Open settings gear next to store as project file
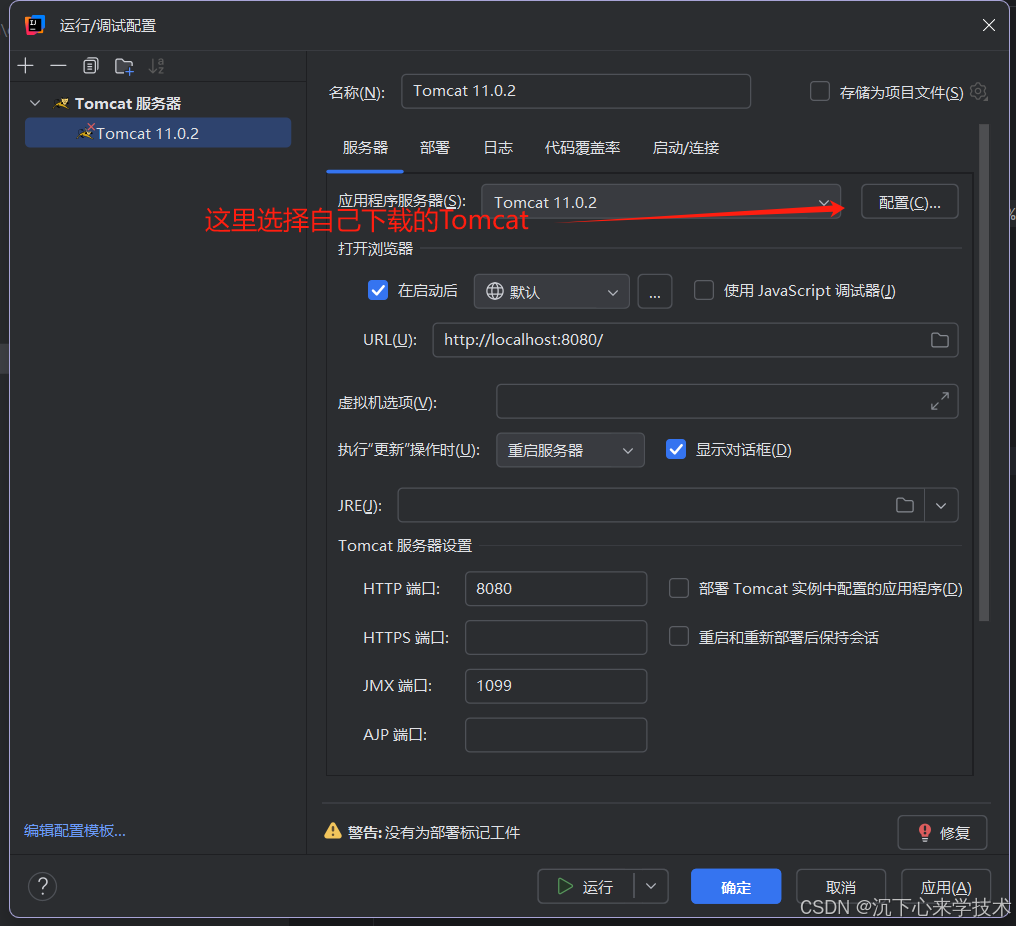The height and width of the screenshot is (926, 1016). click(x=978, y=92)
